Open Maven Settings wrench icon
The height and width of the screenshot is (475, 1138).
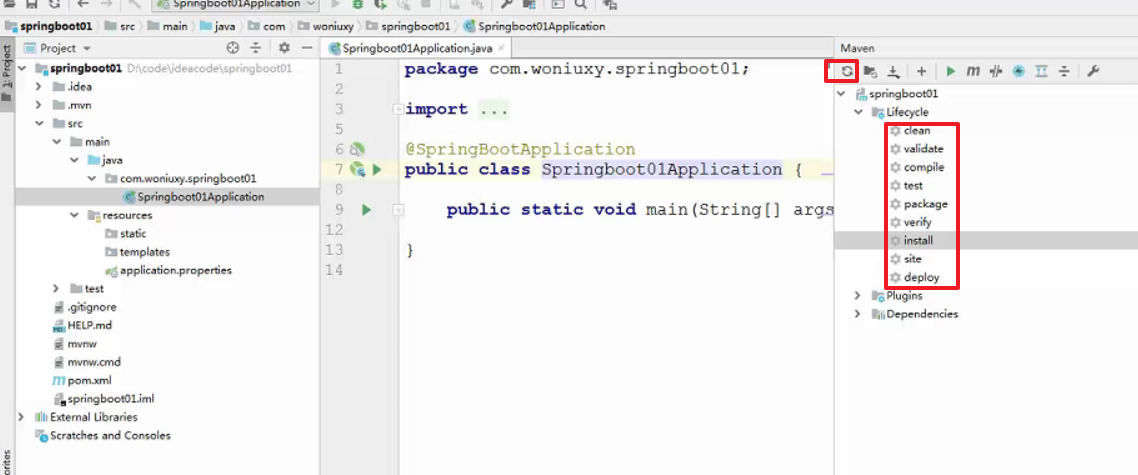[1093, 71]
